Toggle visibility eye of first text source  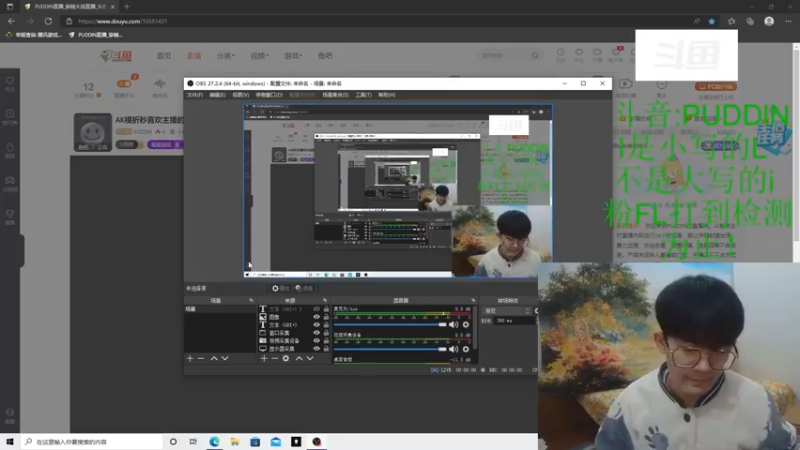pos(316,309)
